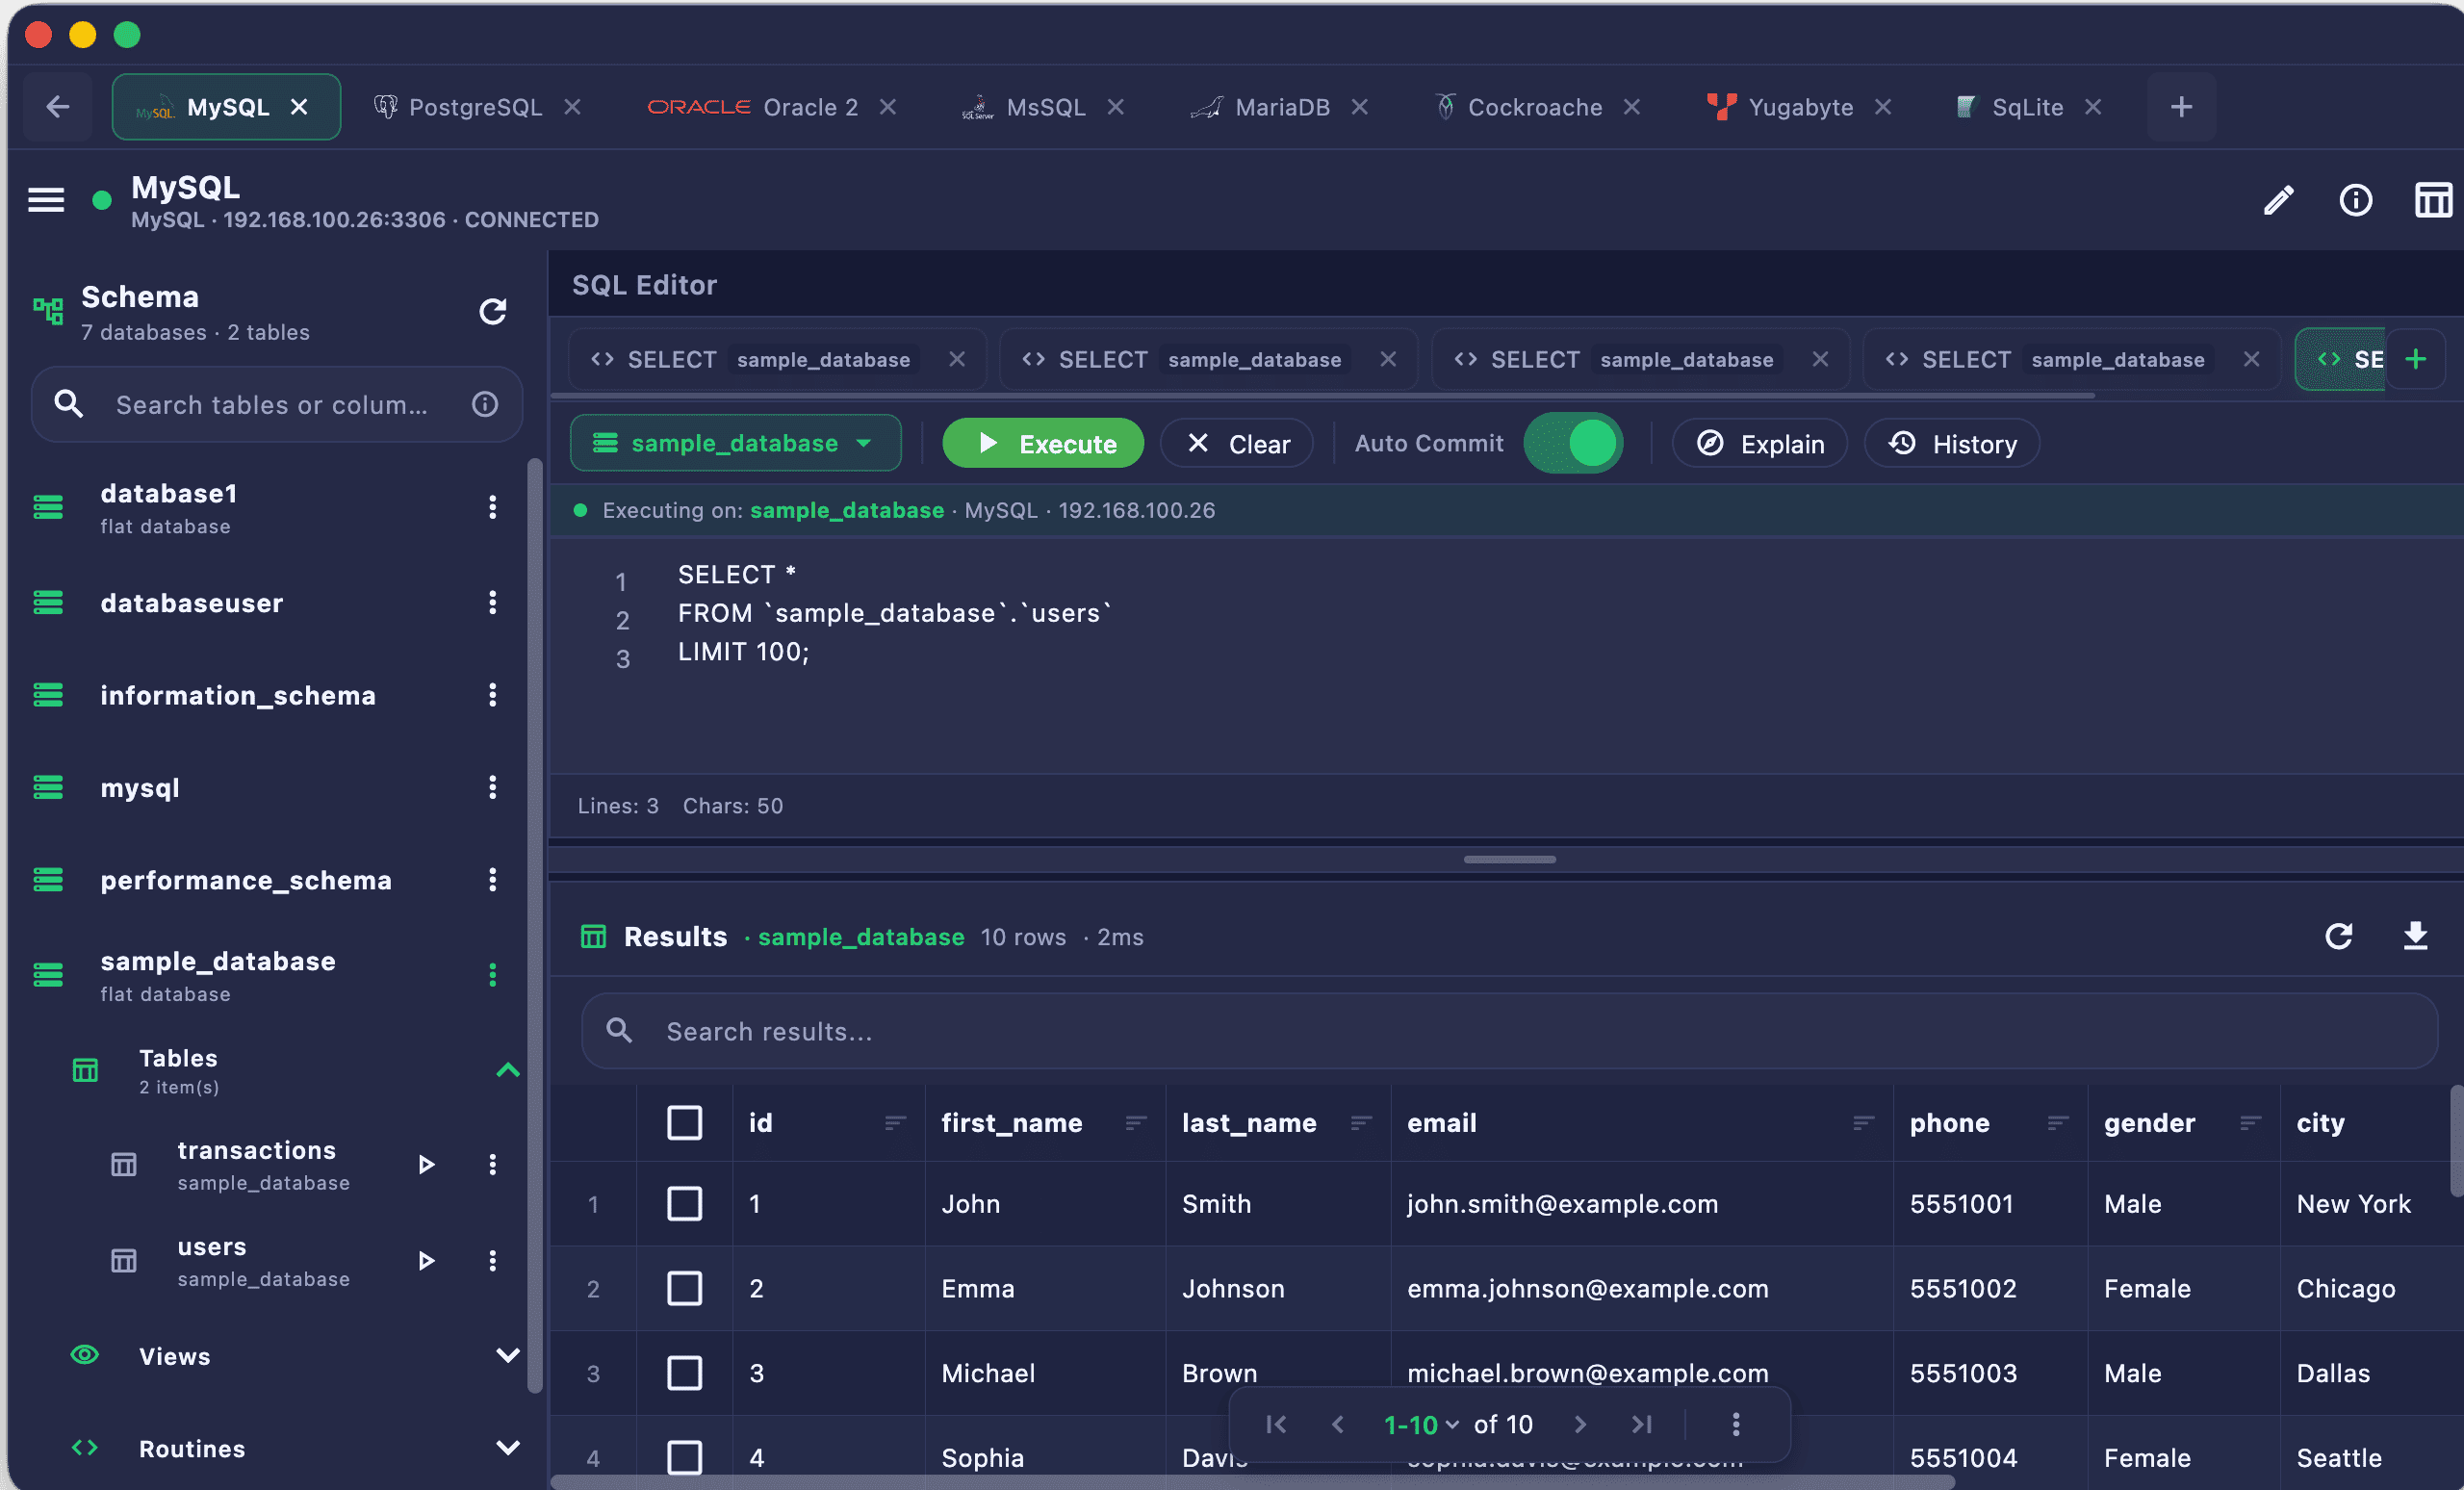
Task: Open the users table three-dot menu
Action: [x=492, y=1260]
